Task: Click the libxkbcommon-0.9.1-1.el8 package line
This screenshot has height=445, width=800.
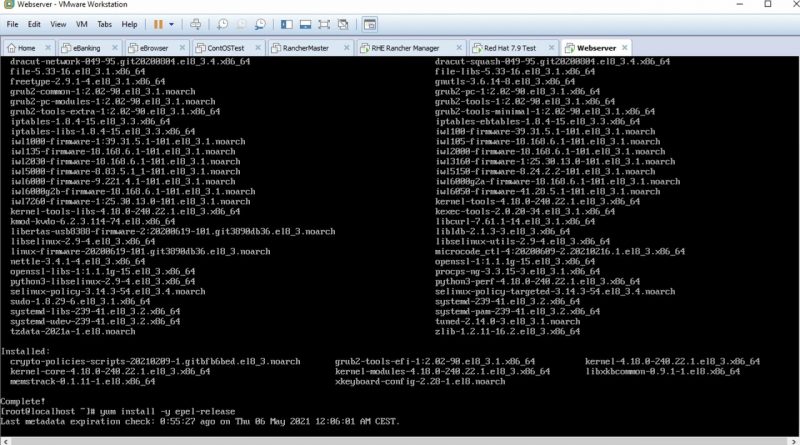Action: click(662, 371)
